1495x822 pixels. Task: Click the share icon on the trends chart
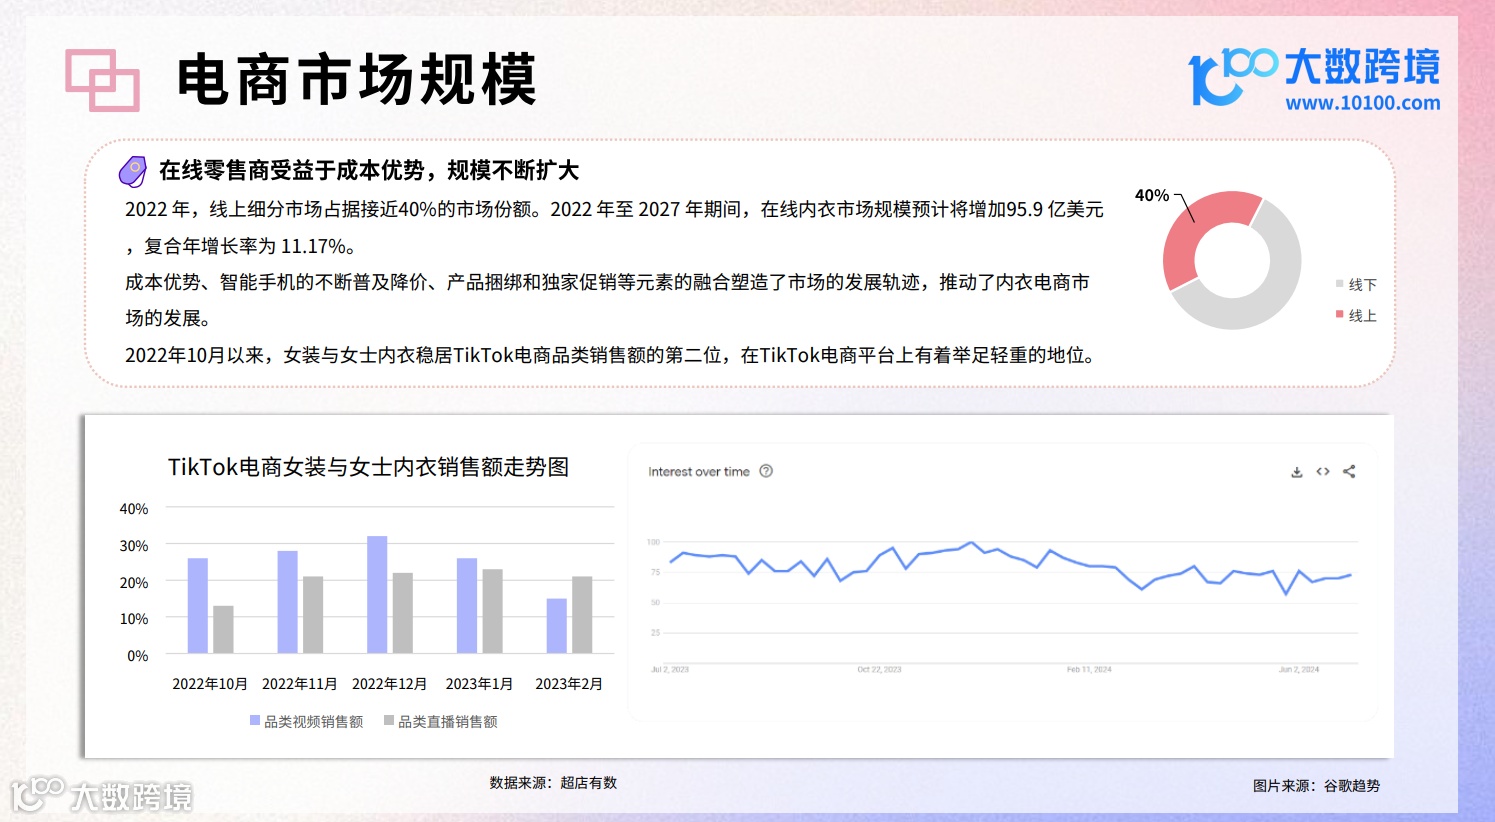[1349, 472]
